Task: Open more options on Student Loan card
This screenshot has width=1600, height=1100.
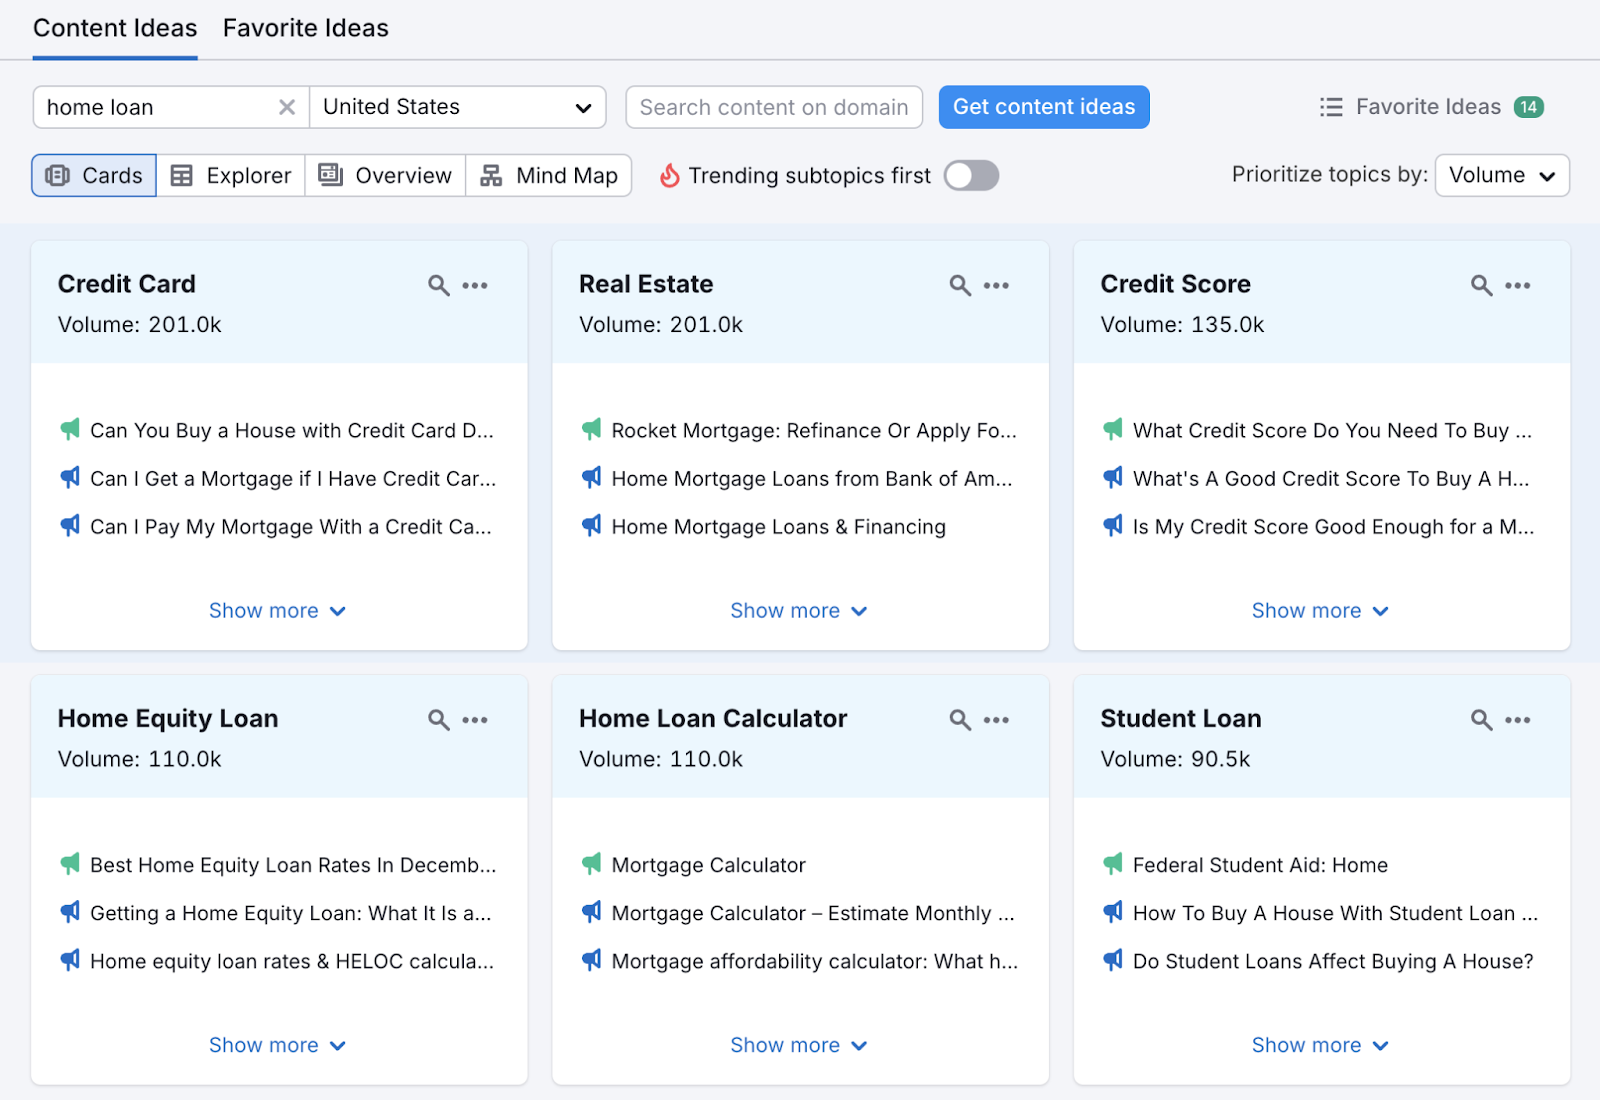Action: tap(1518, 720)
